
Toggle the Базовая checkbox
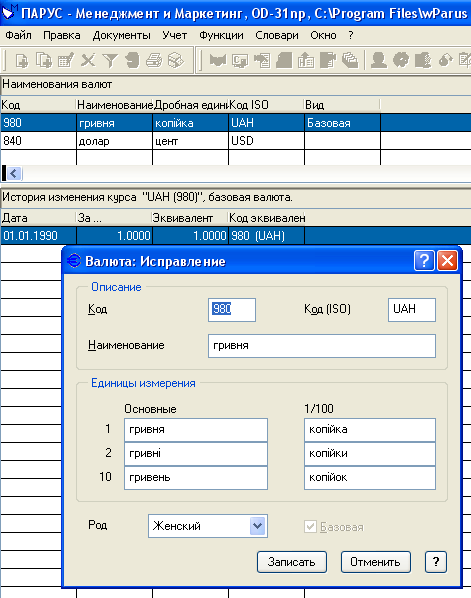click(x=310, y=527)
